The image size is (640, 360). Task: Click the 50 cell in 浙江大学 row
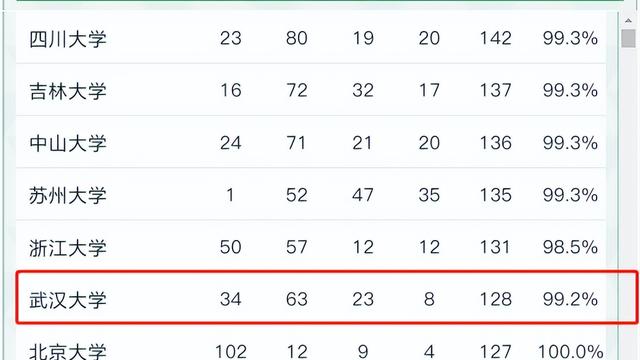point(231,247)
